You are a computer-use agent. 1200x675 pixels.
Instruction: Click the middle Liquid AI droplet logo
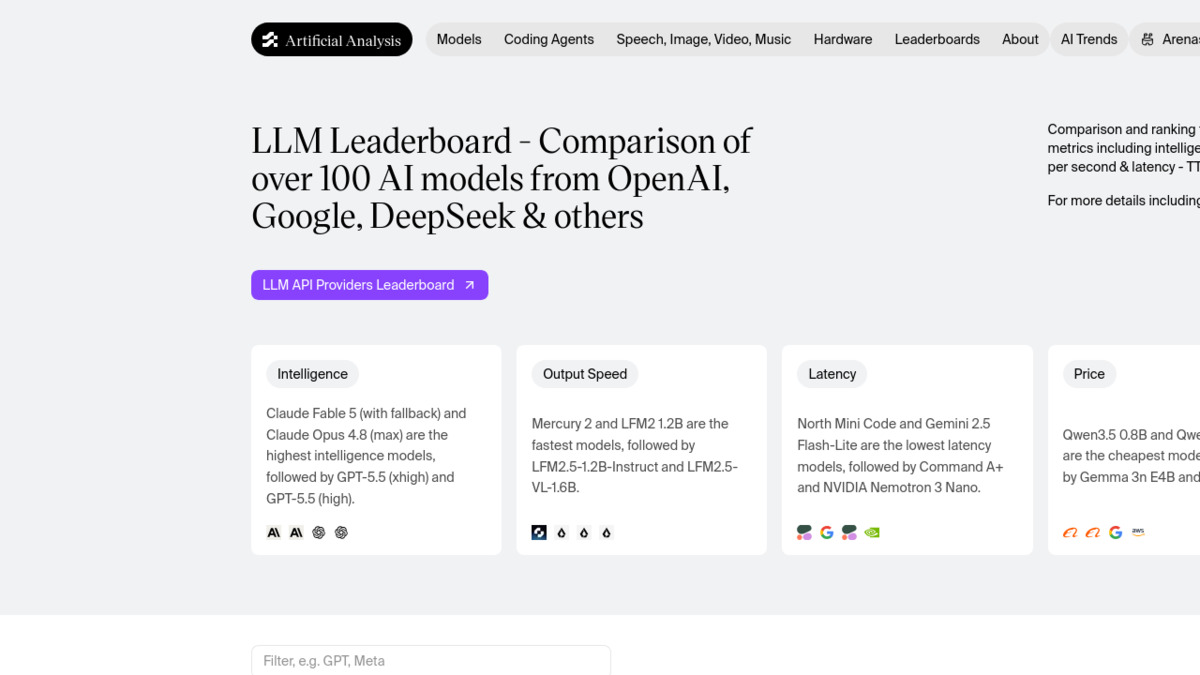point(584,533)
